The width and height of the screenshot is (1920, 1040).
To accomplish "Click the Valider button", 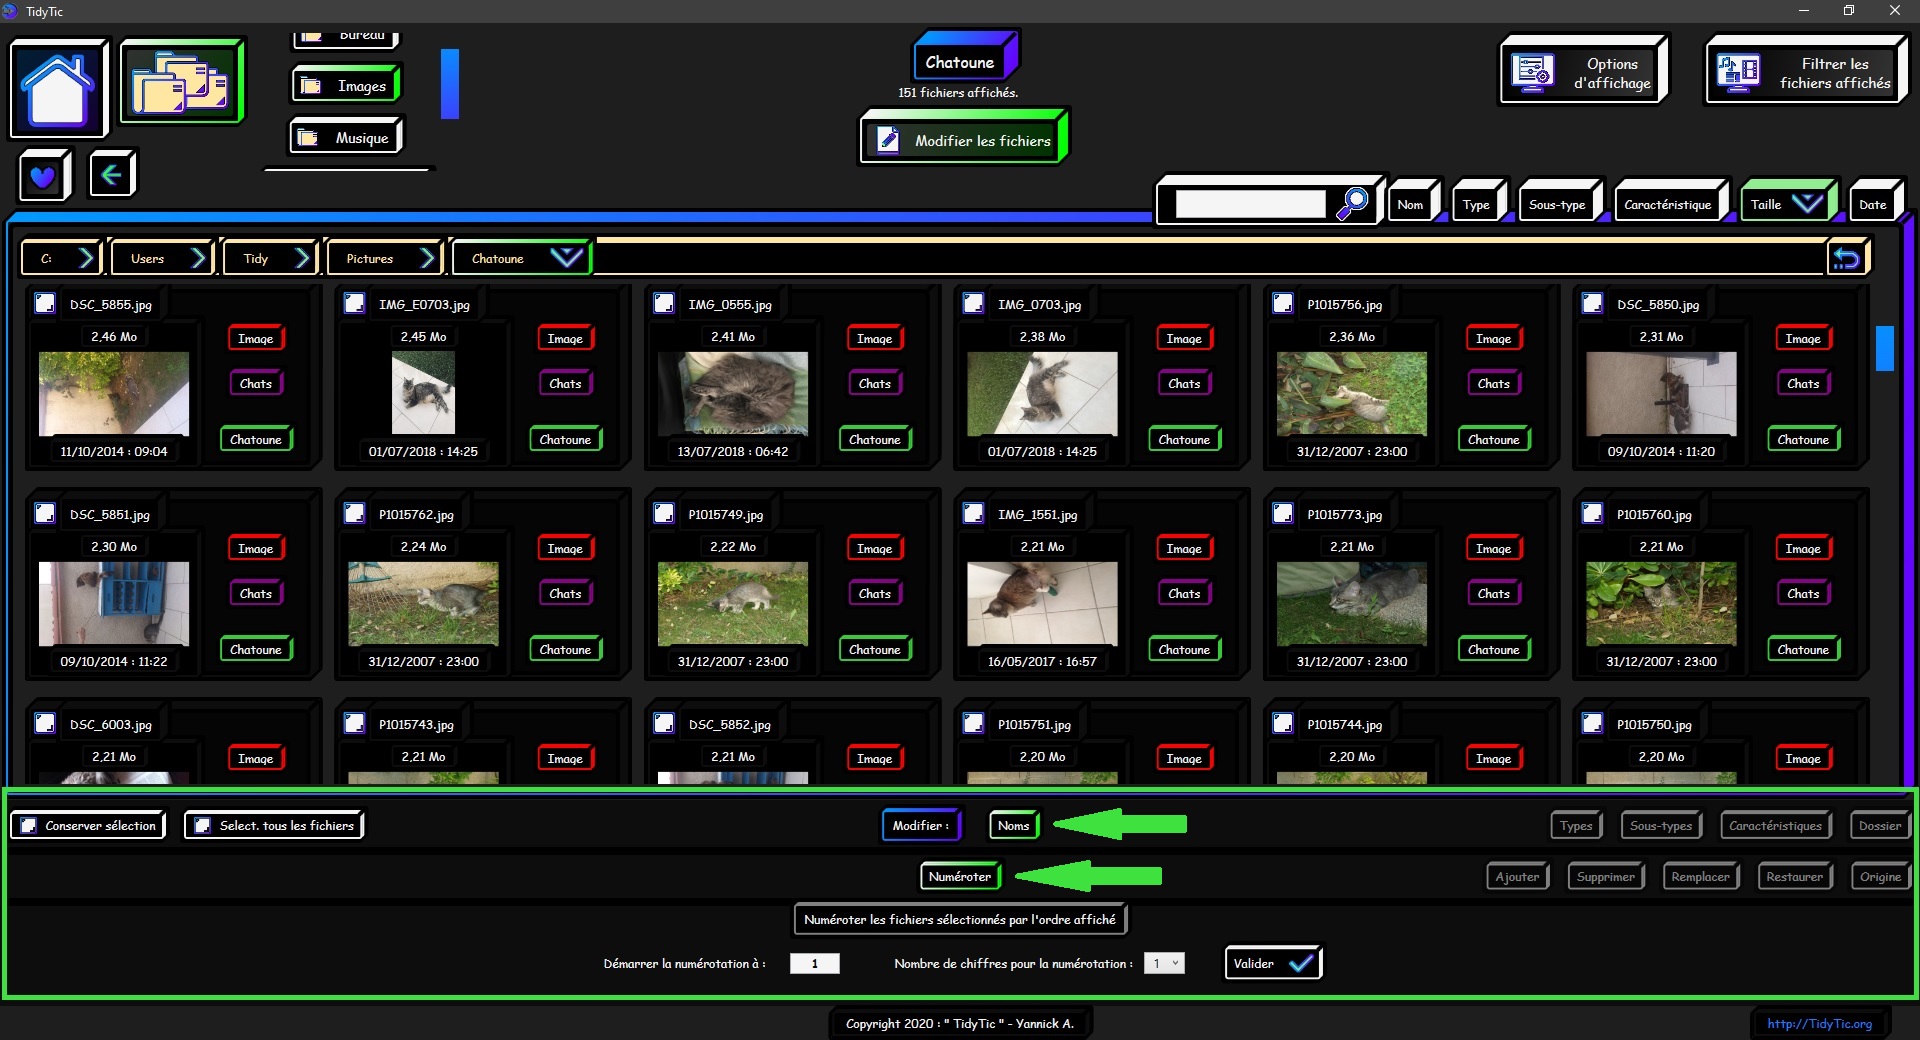I will coord(1272,963).
